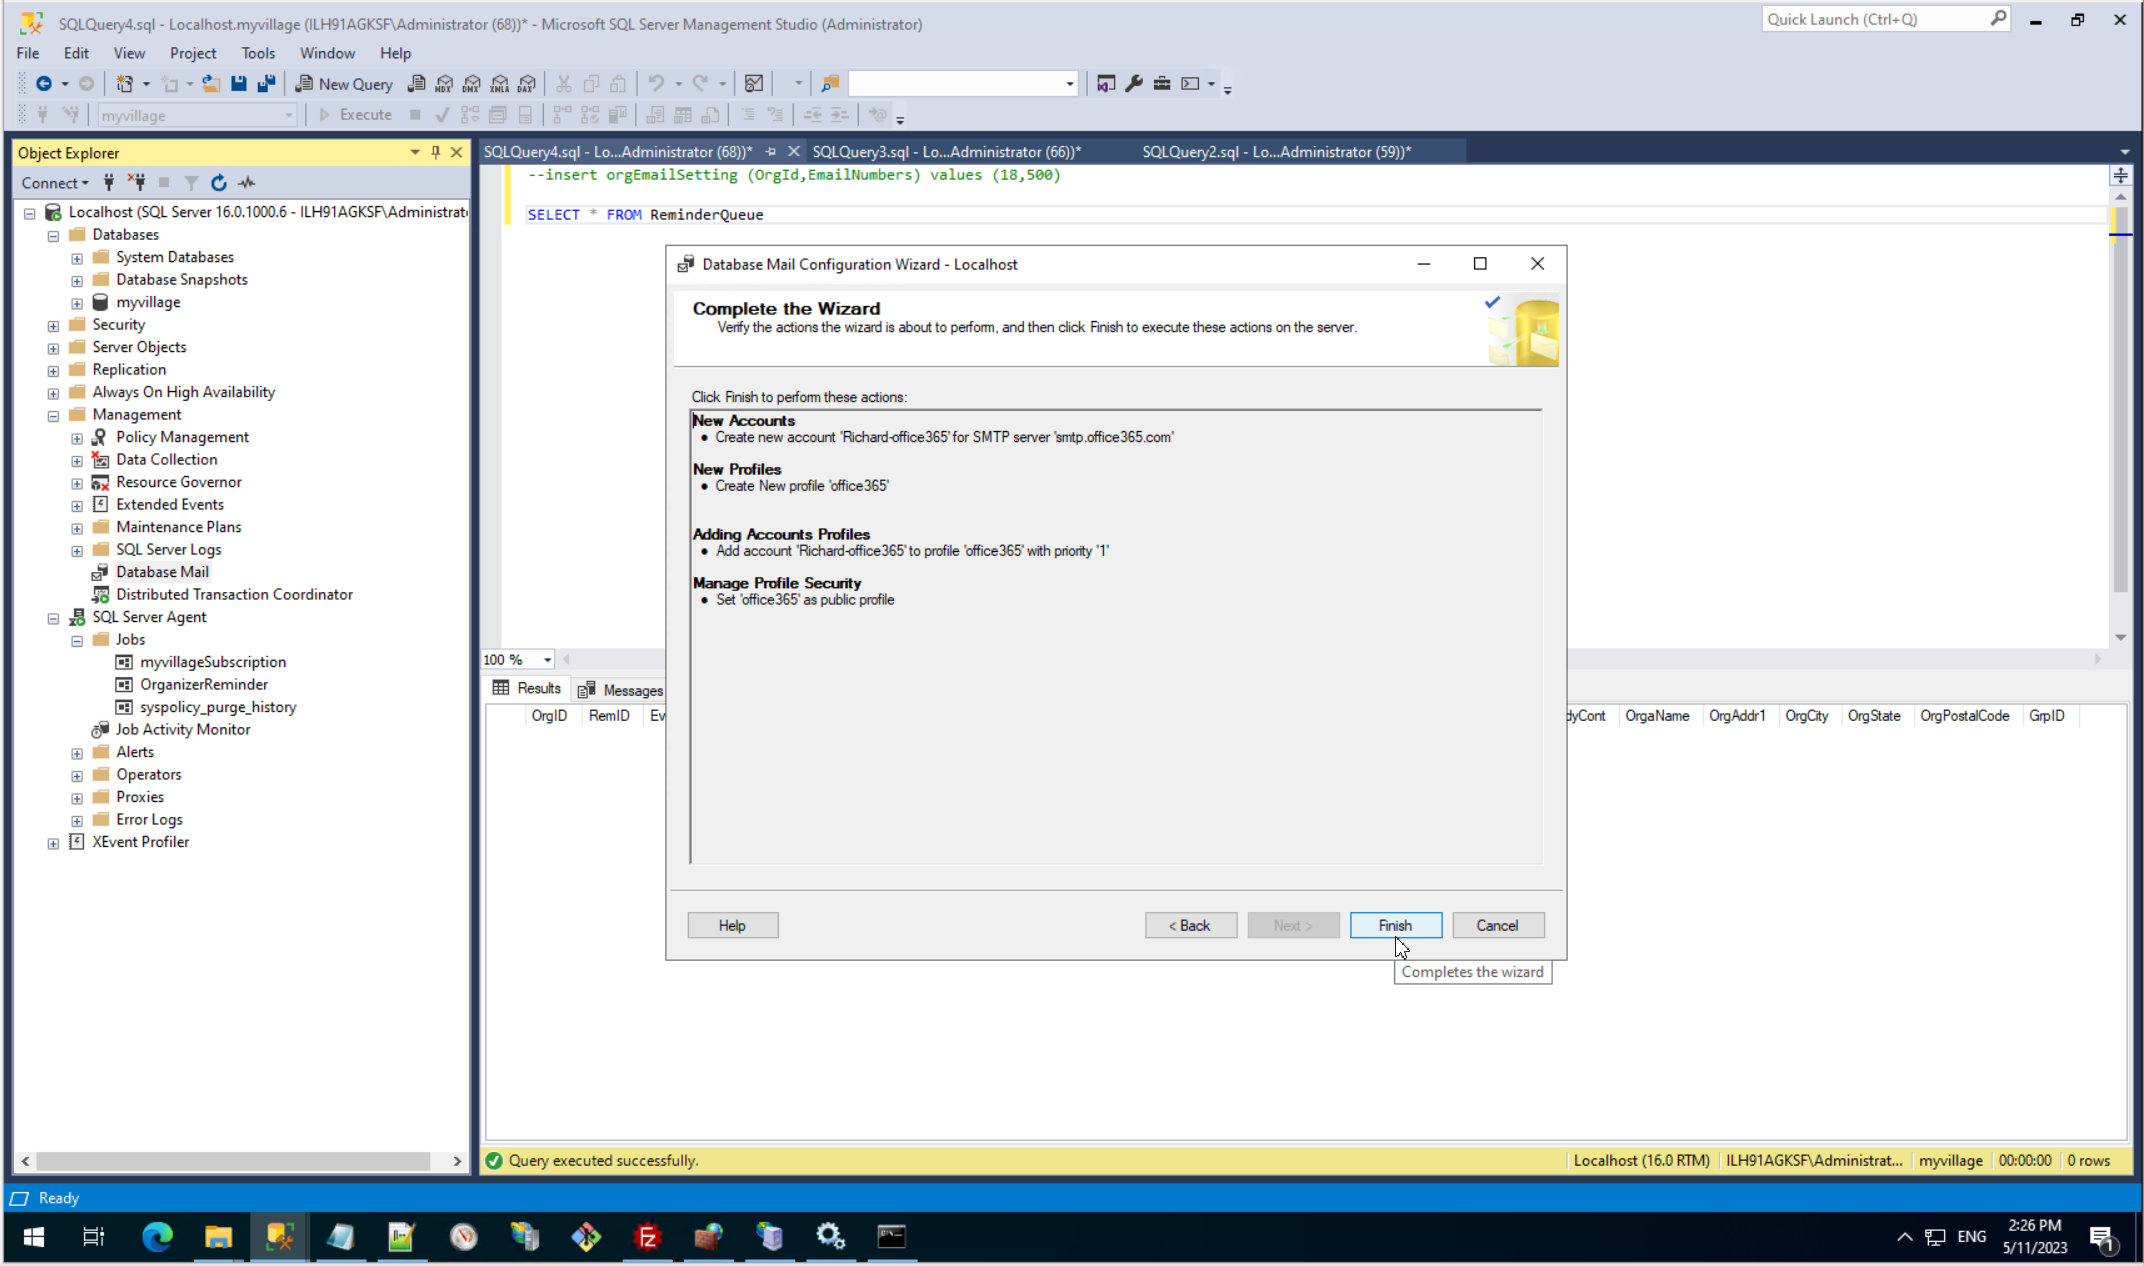Open the Connect dropdown in Object Explorer
Screen dimensions: 2144x1266
(55, 183)
